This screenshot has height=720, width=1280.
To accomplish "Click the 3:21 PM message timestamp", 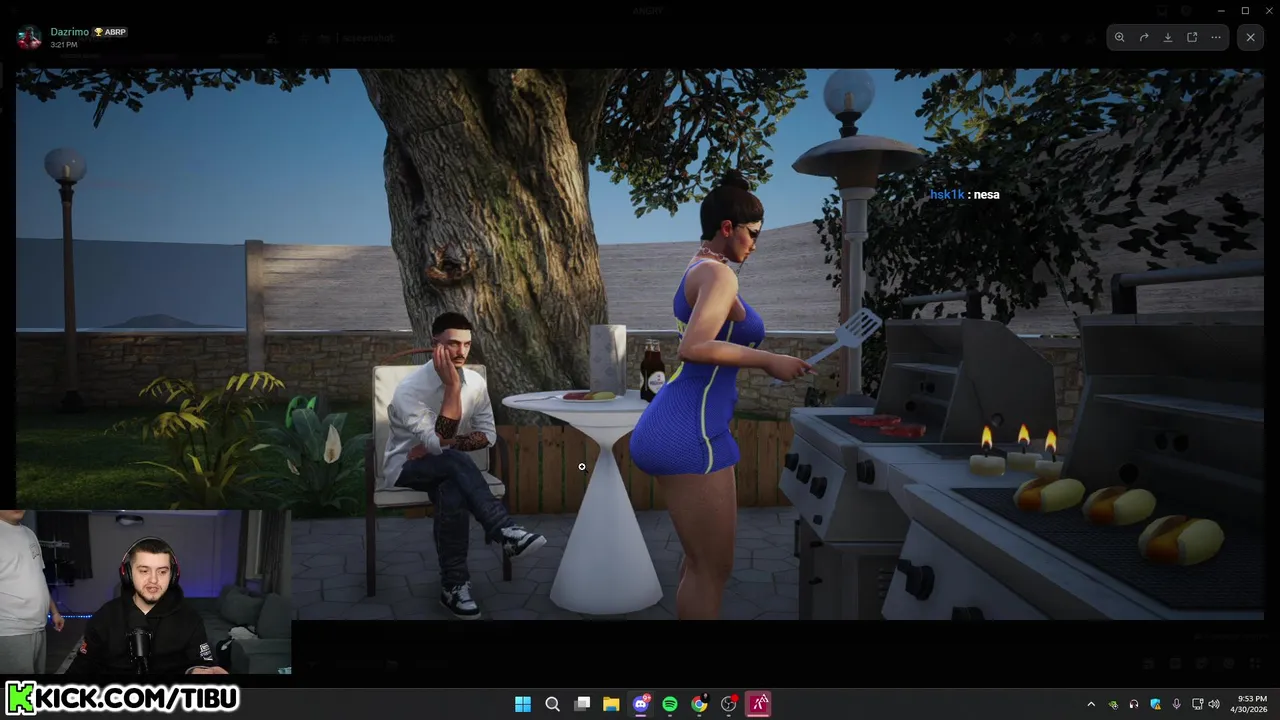I will [x=64, y=45].
